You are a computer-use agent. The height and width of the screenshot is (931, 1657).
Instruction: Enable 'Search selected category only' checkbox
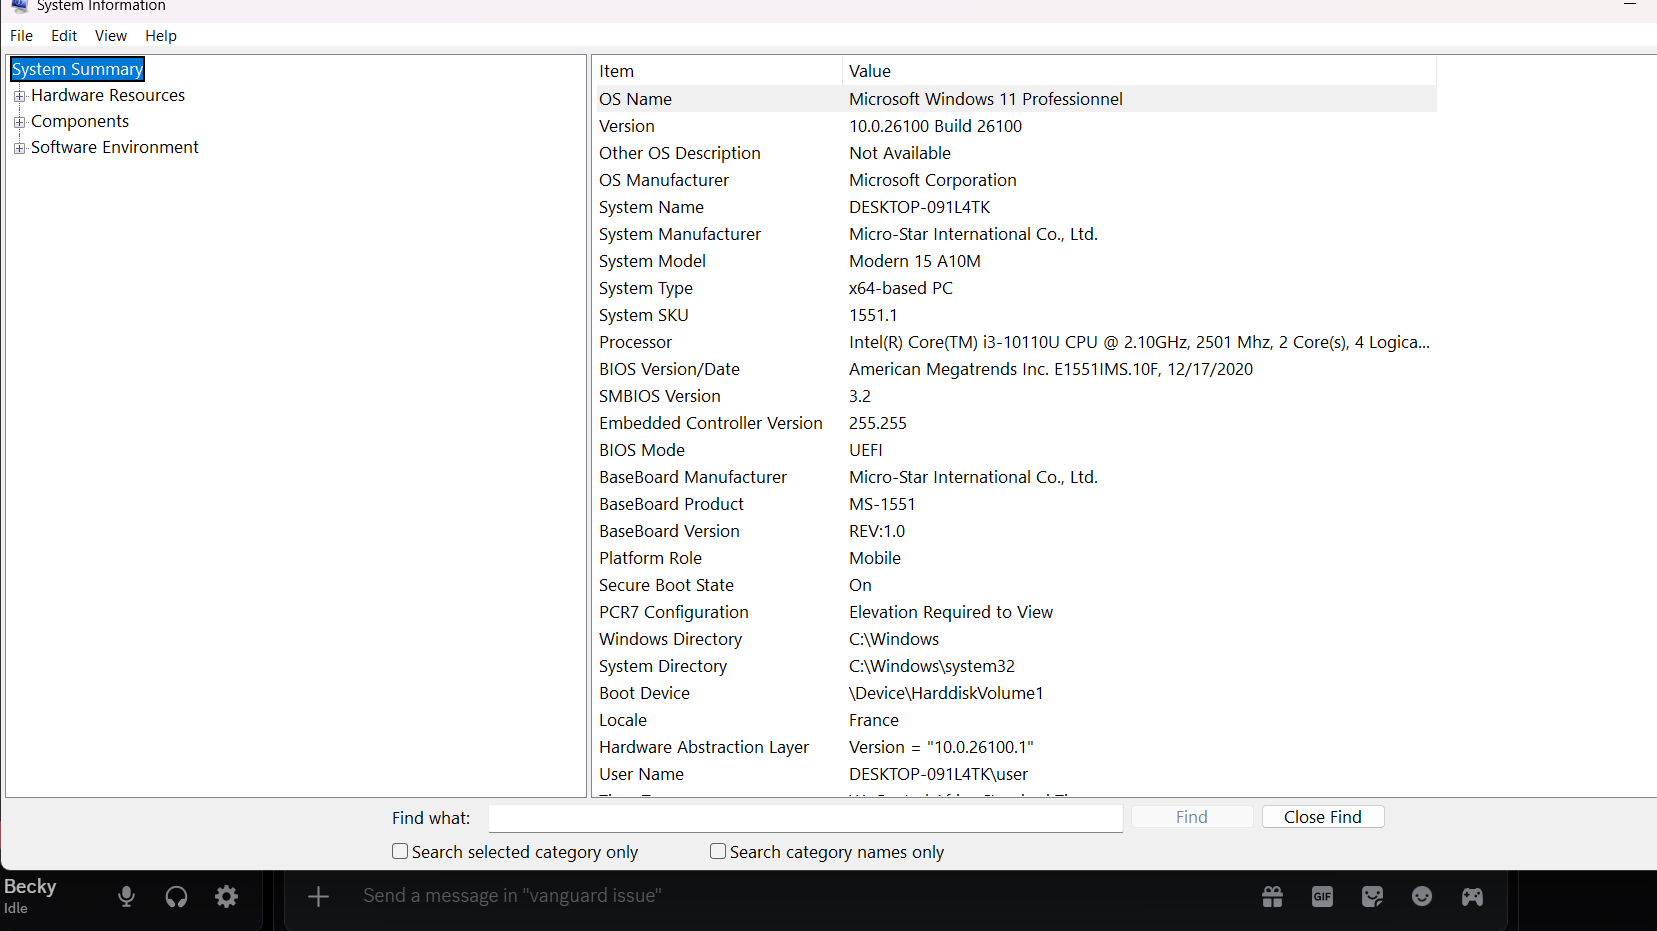pos(400,851)
